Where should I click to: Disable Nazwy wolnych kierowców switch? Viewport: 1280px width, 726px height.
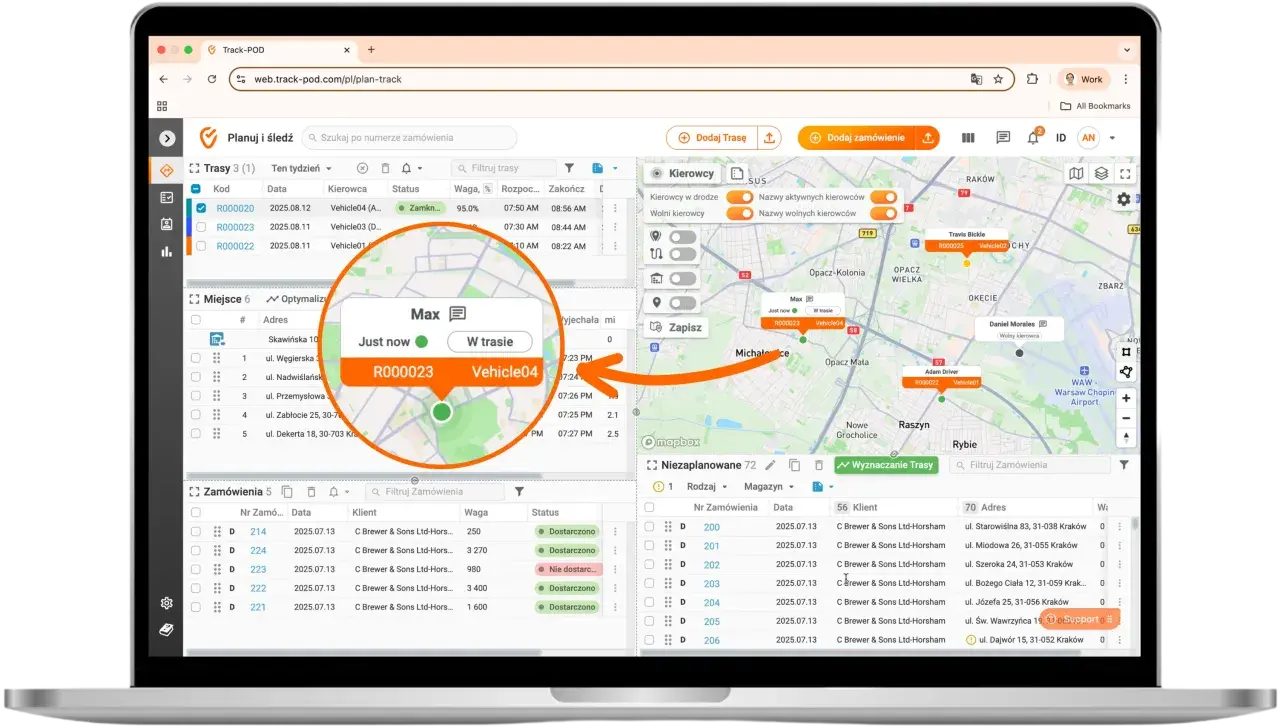tap(884, 213)
